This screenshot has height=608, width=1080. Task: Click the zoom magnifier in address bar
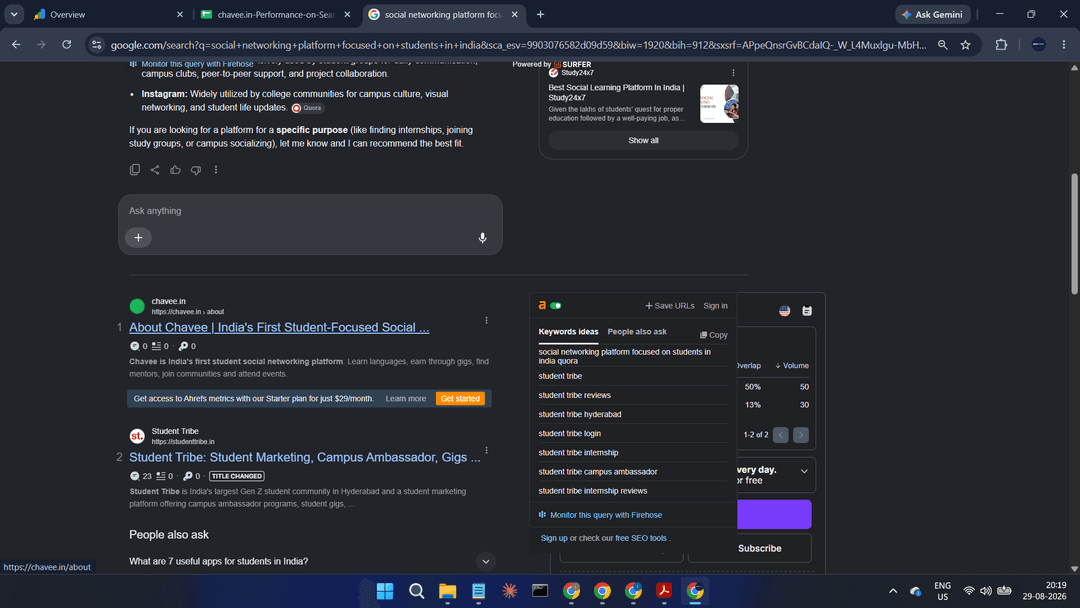(x=942, y=45)
